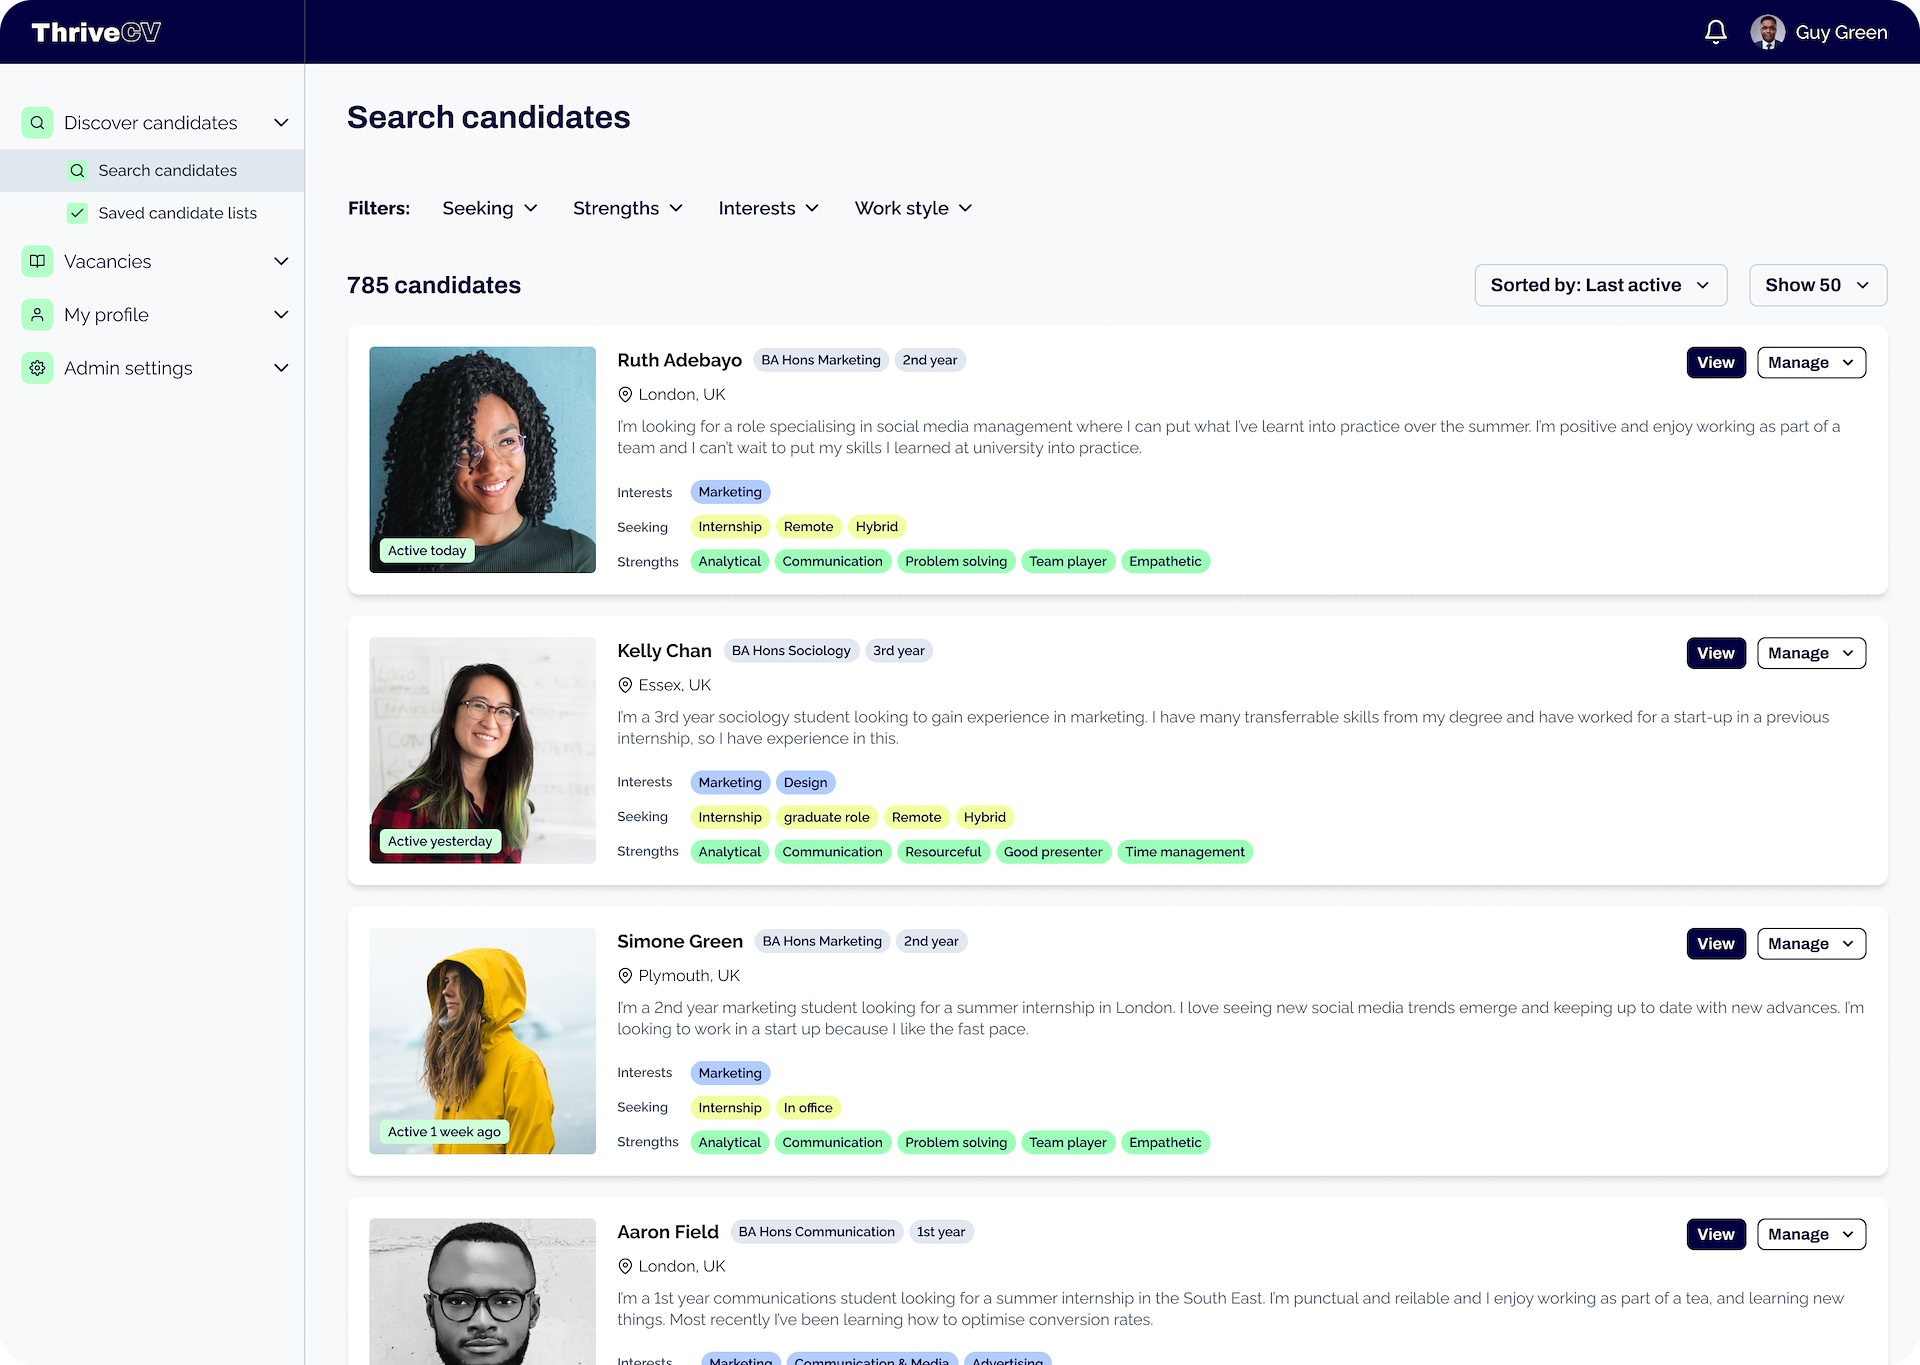
Task: Click the Active 1 week ago label
Action: (444, 1132)
